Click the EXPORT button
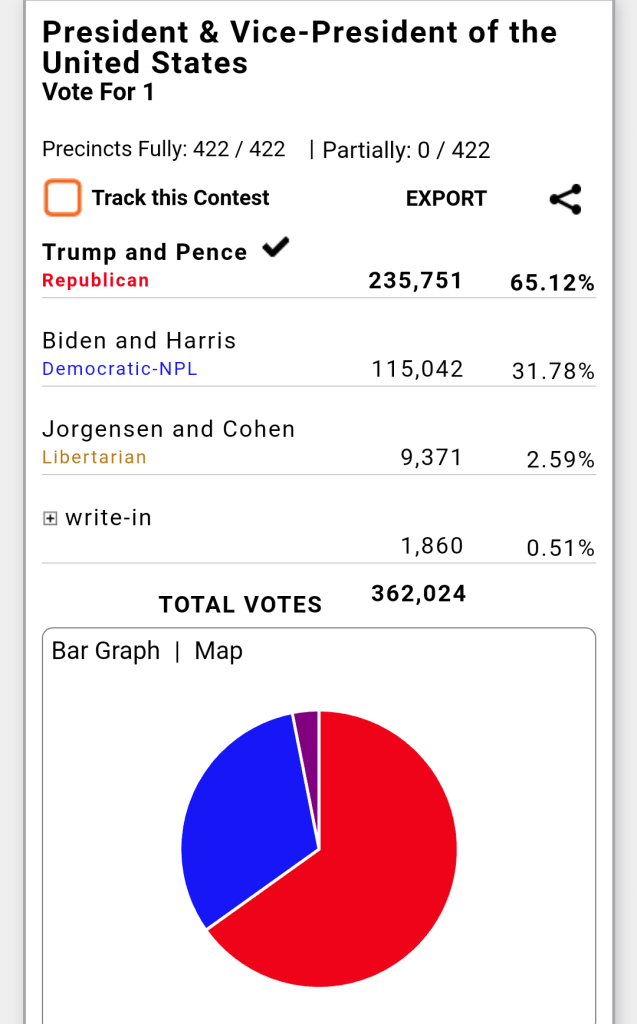The width and height of the screenshot is (637, 1024). (x=446, y=199)
